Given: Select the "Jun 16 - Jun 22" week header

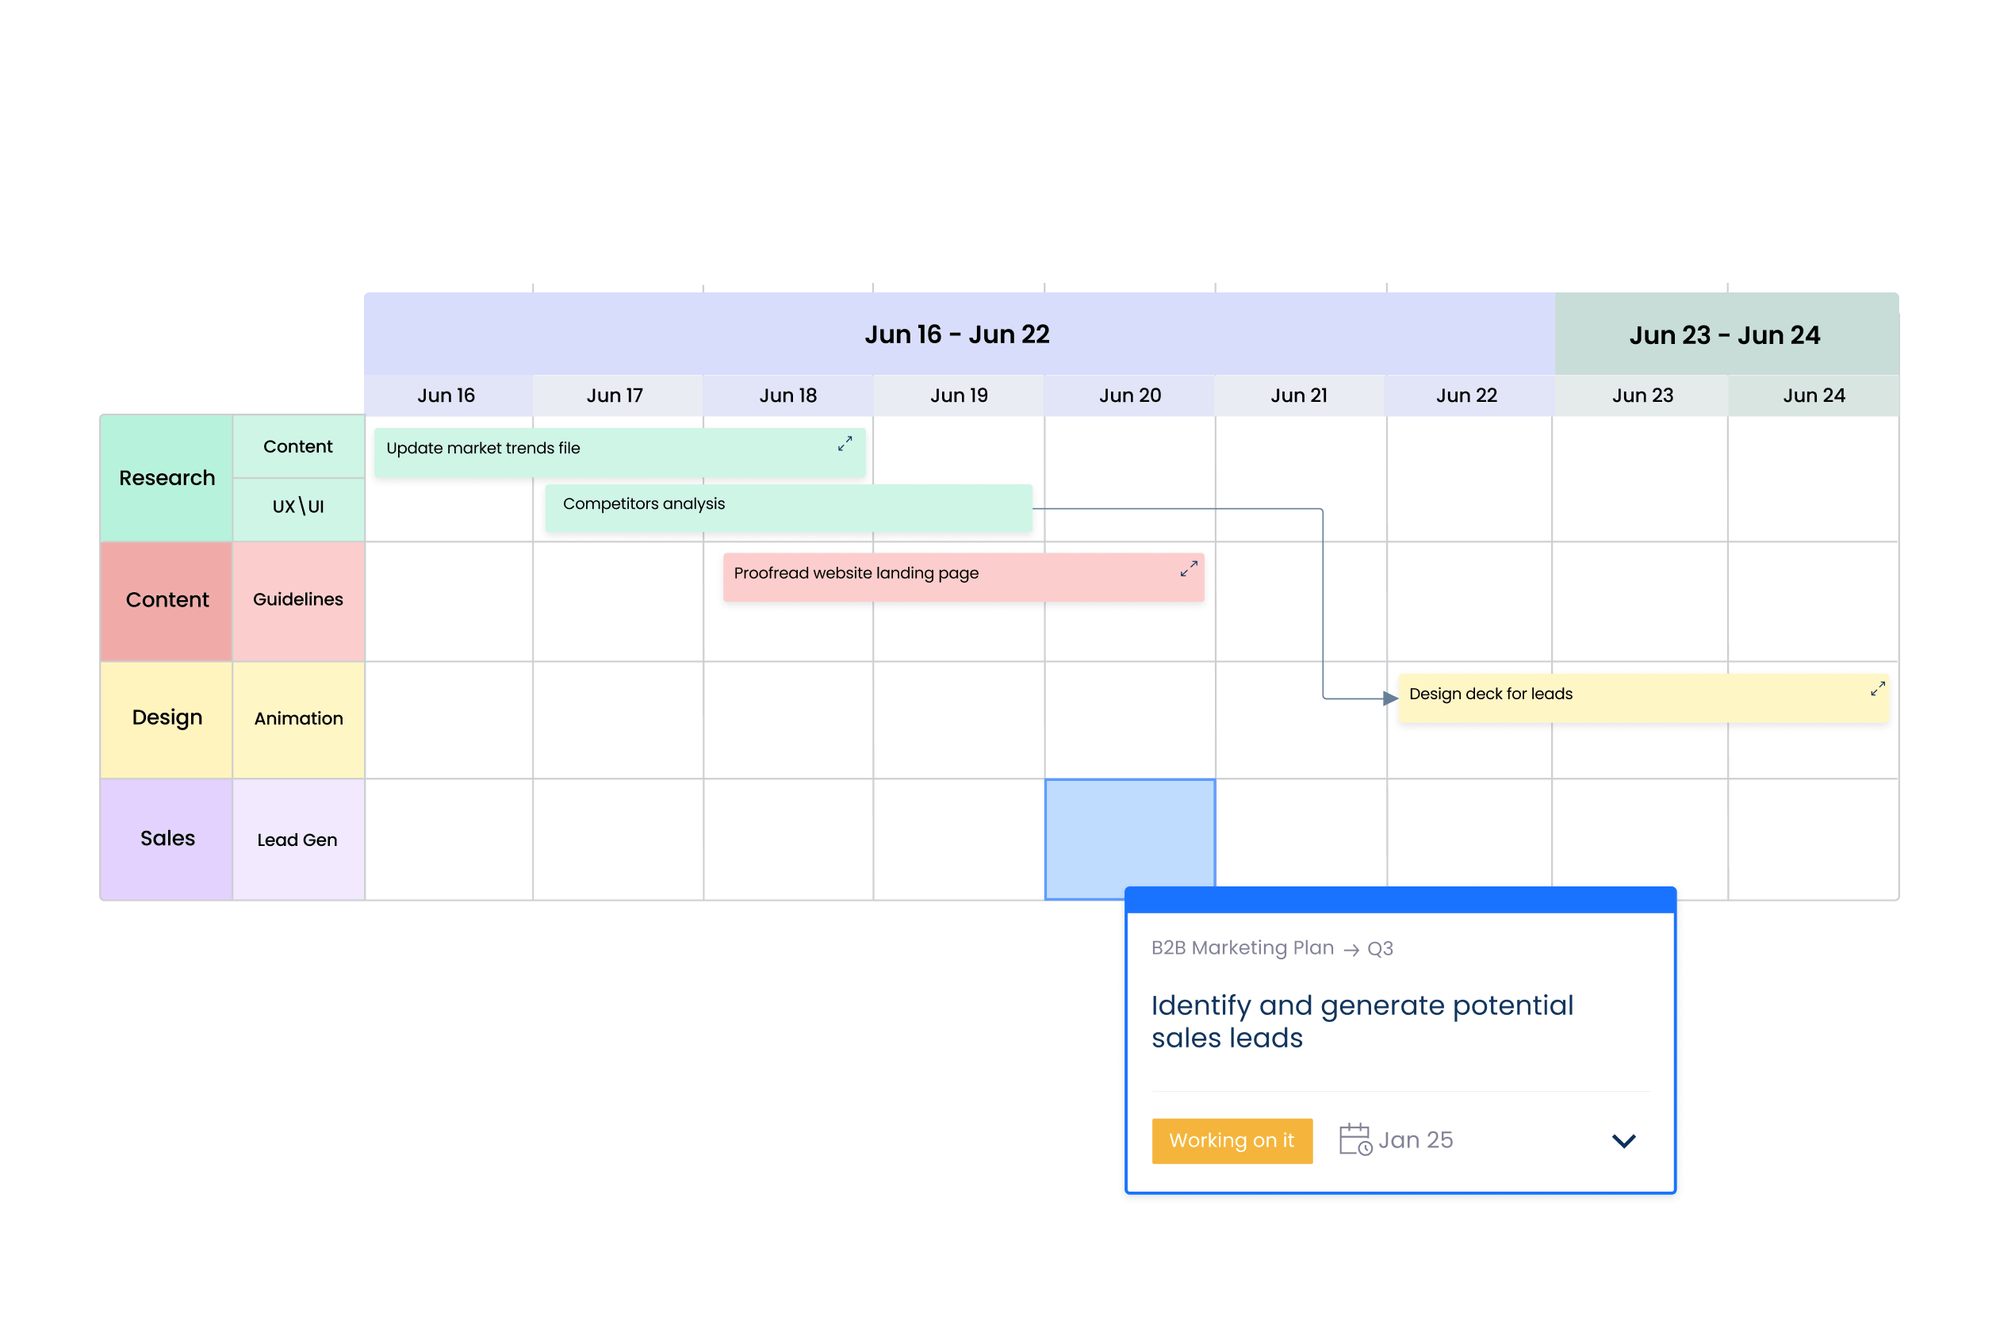Looking at the screenshot, I should 957,334.
